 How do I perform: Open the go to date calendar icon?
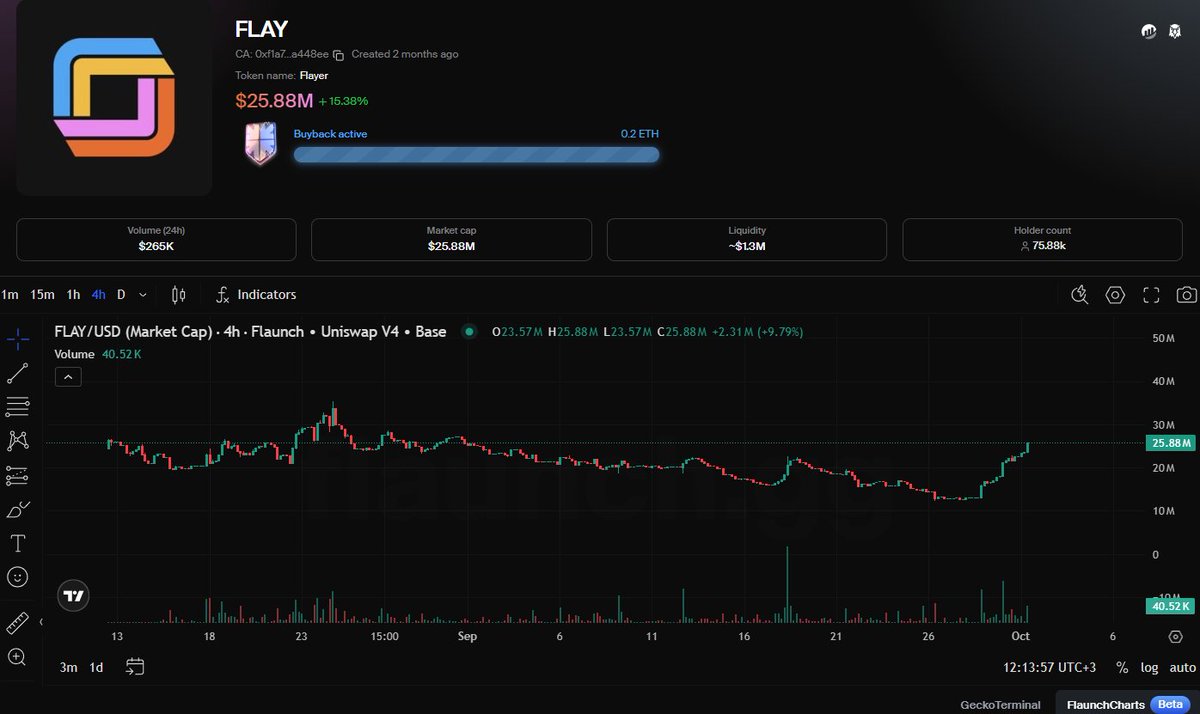(x=136, y=667)
